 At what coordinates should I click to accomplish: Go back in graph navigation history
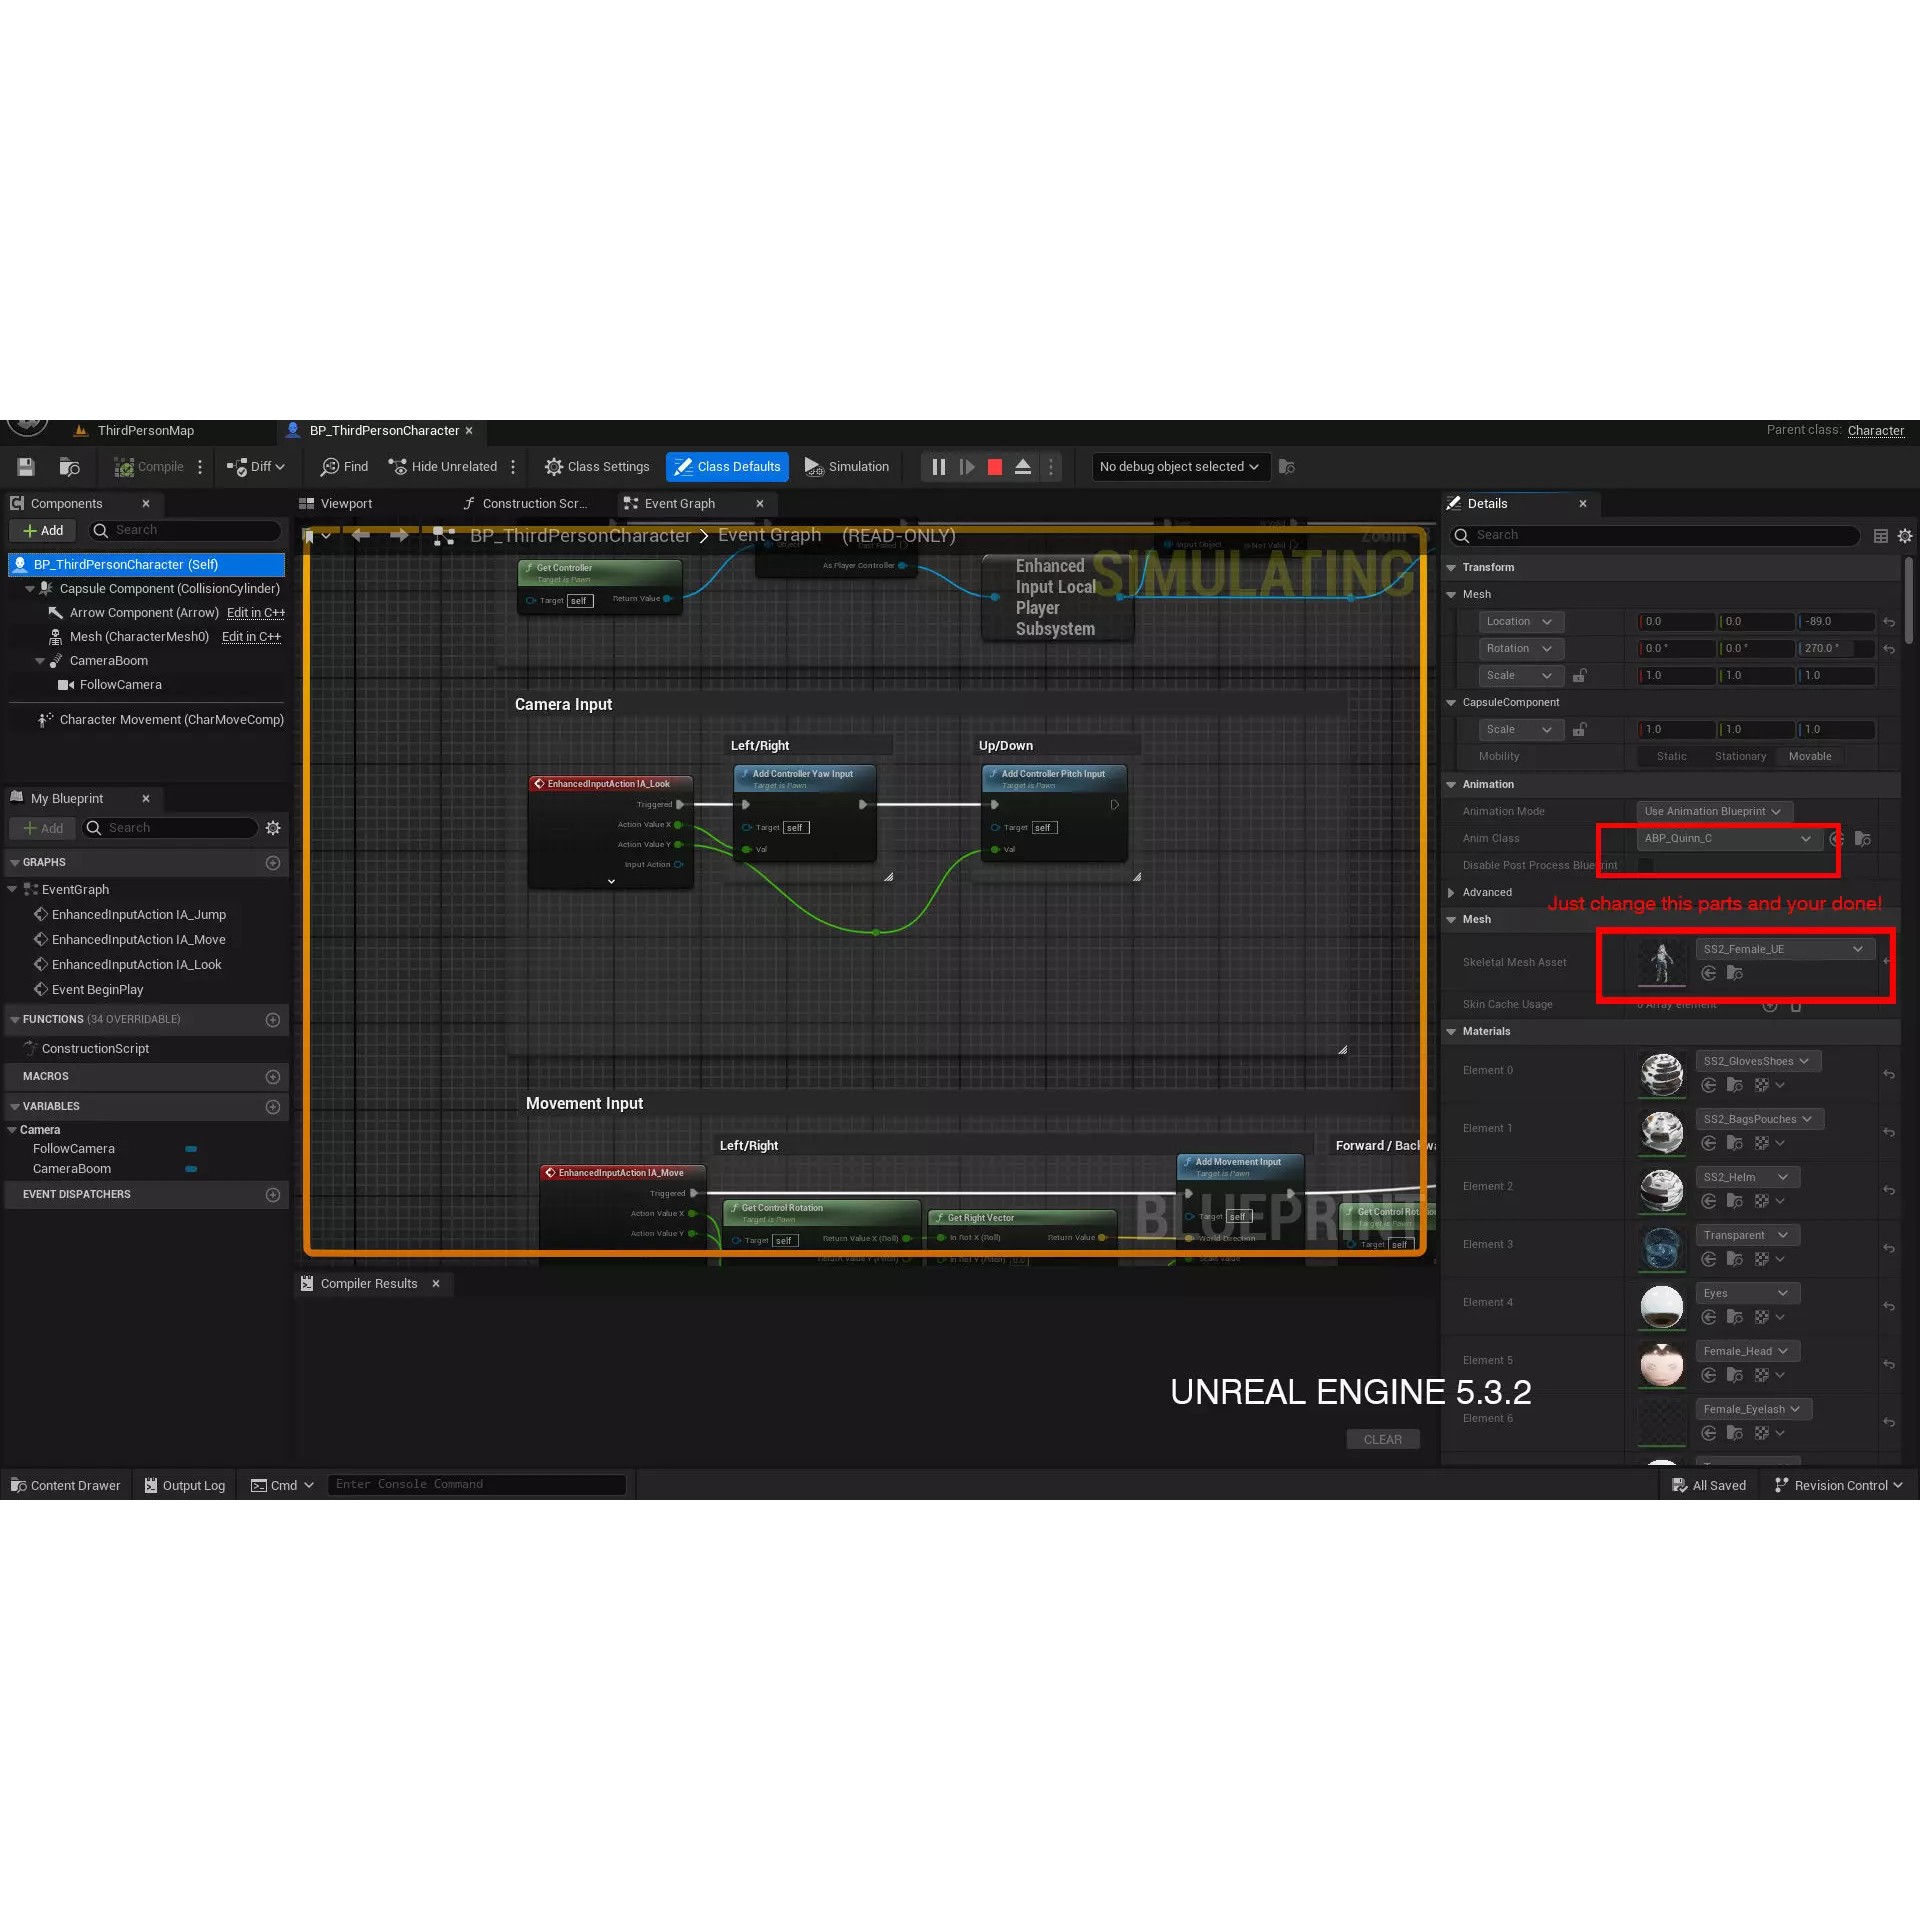point(361,536)
